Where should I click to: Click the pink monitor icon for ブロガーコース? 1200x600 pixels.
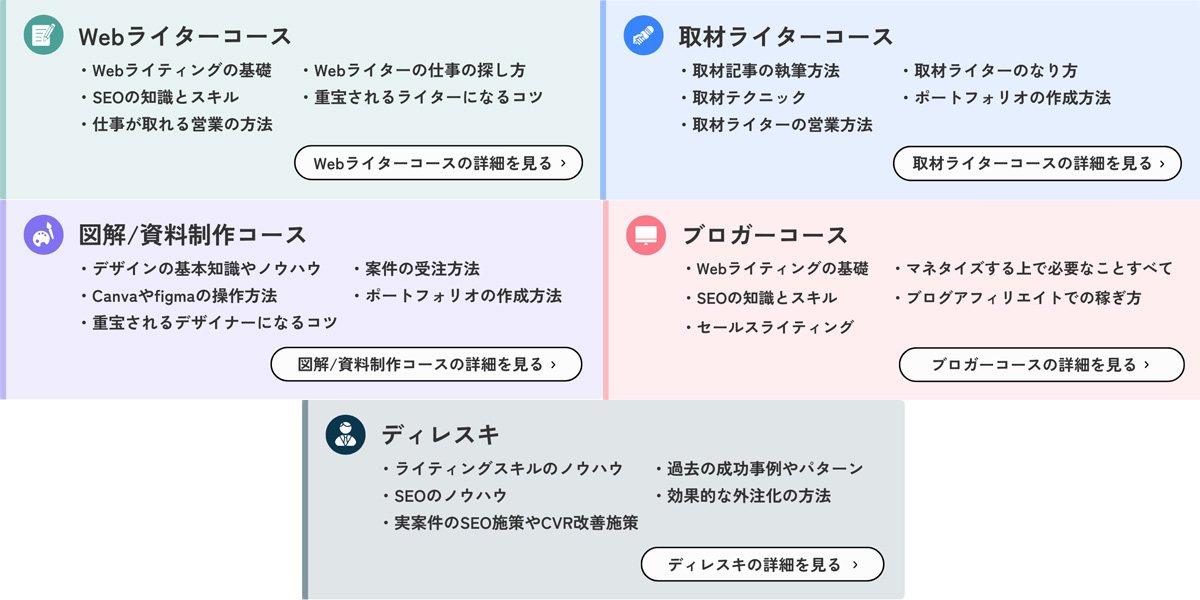[x=646, y=235]
